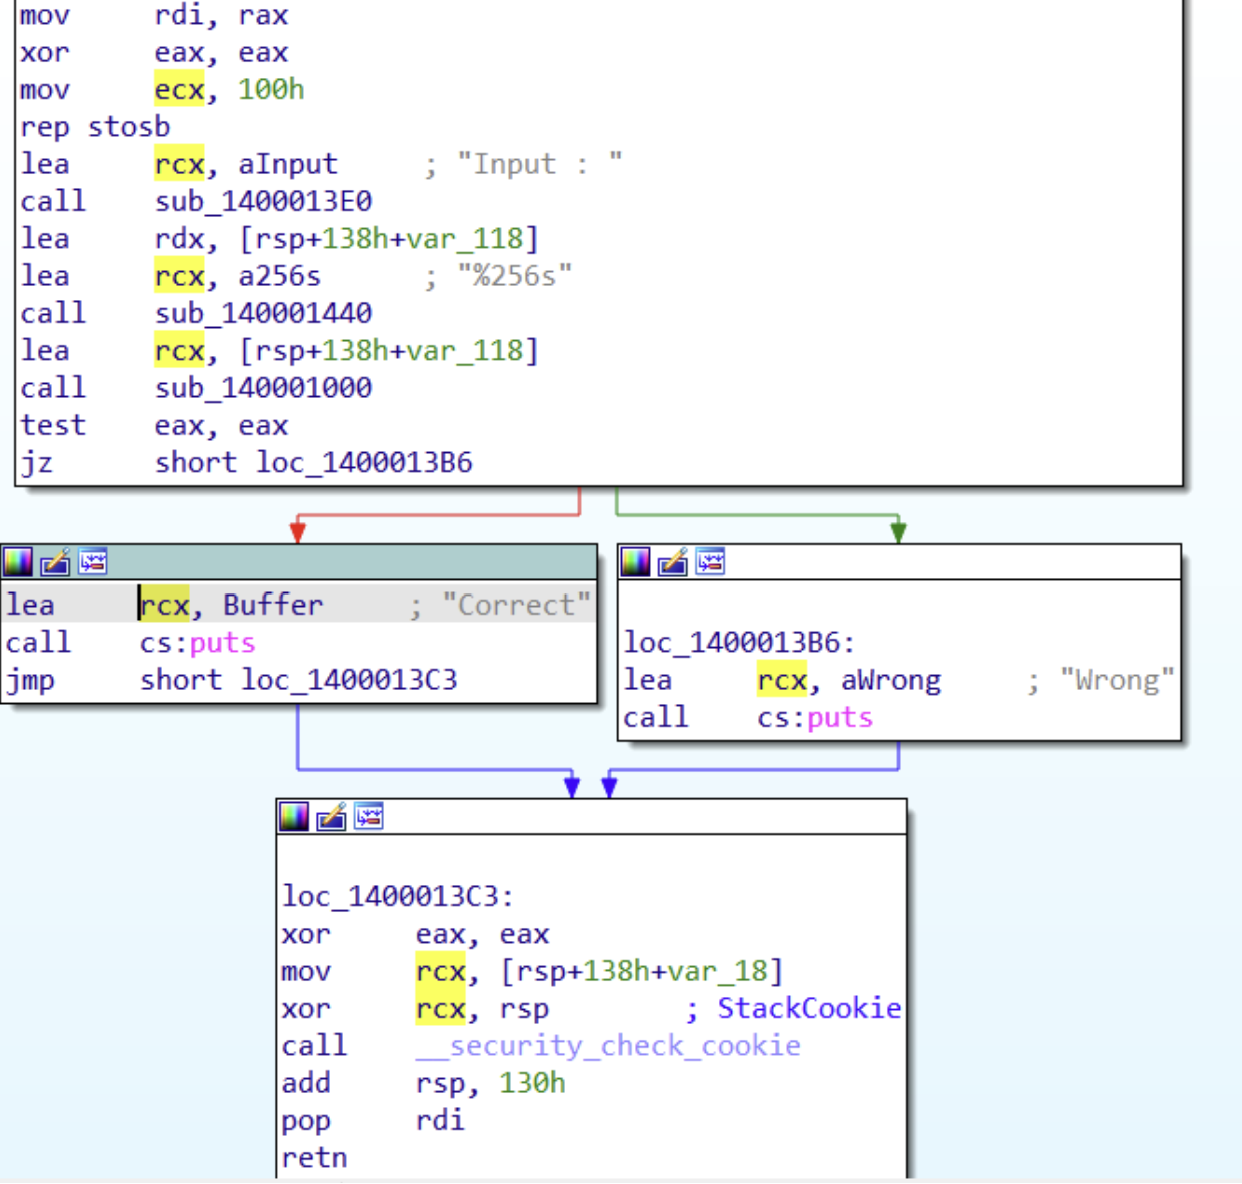Open color palette on loc_1400013C3 node
Viewport: 1242px width, 1184px height.
(294, 816)
